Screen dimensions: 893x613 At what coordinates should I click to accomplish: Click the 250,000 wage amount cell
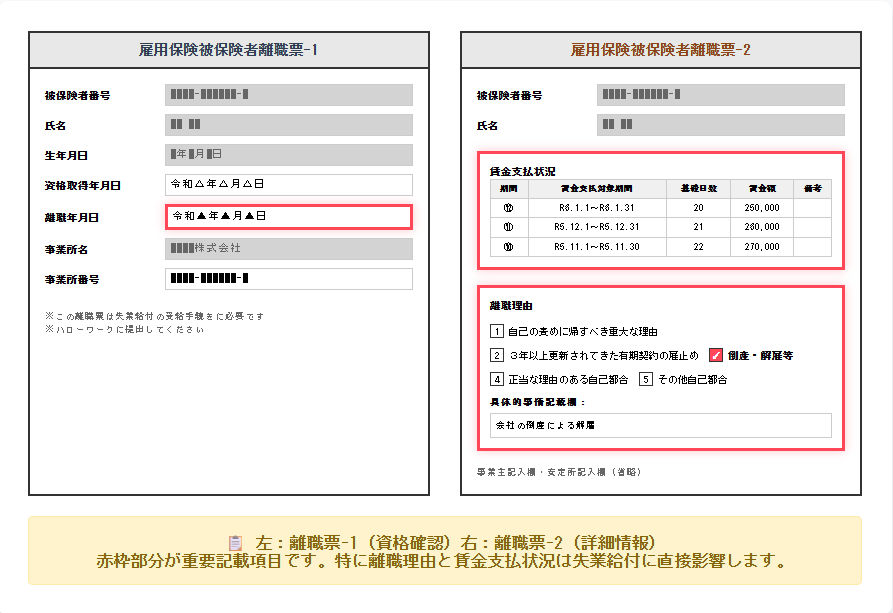click(762, 208)
